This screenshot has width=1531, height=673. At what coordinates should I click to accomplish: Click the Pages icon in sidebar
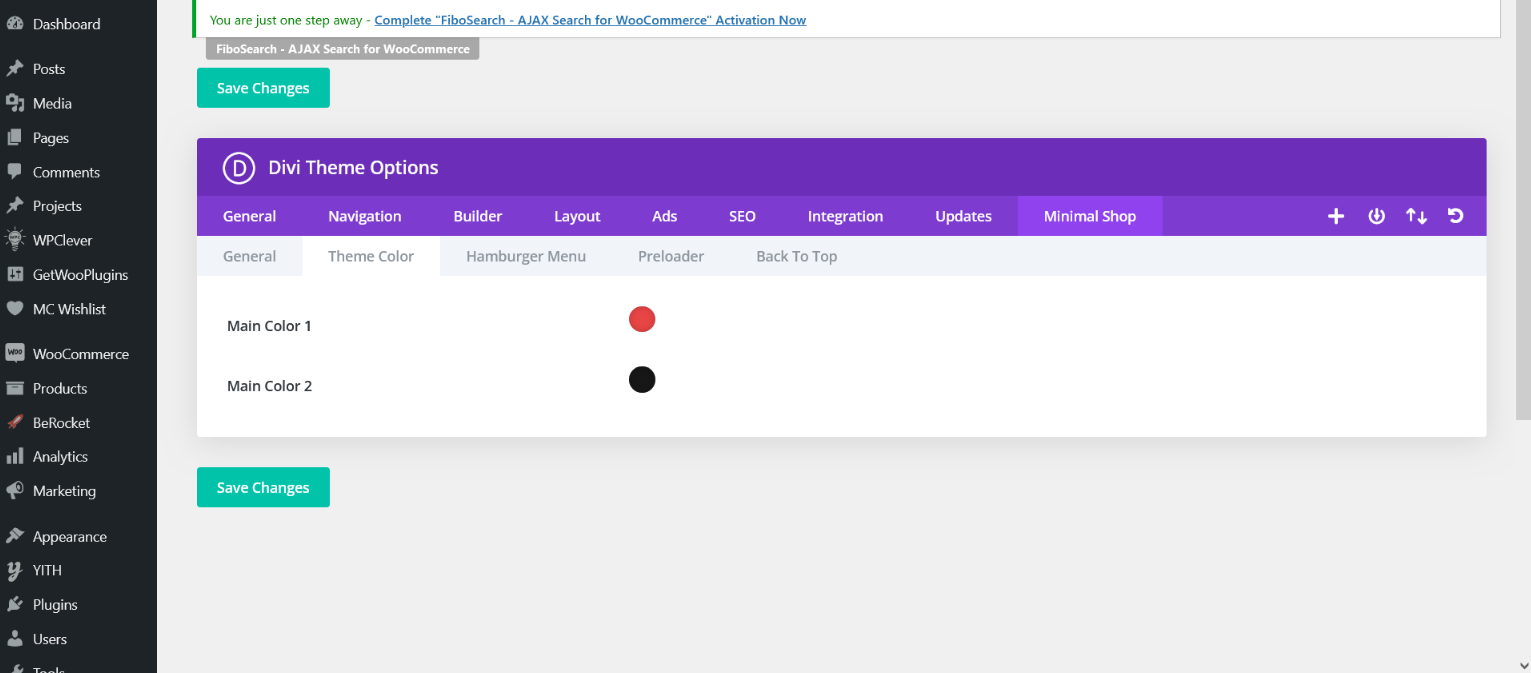click(15, 138)
